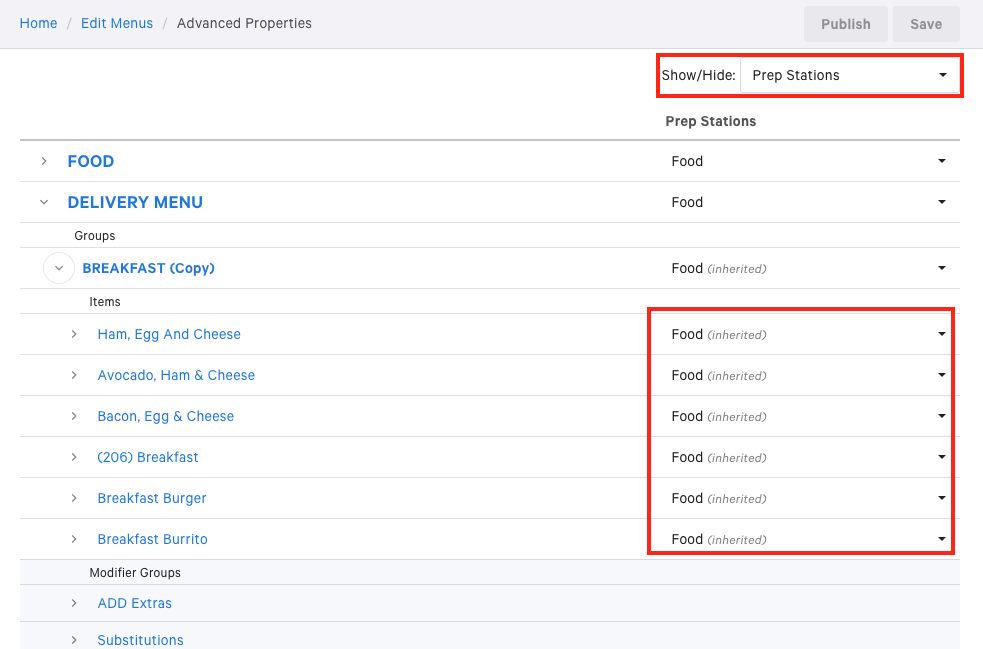Open prep station dropdown for Bacon, Egg & Cheese
The width and height of the screenshot is (983, 649).
pos(941,416)
